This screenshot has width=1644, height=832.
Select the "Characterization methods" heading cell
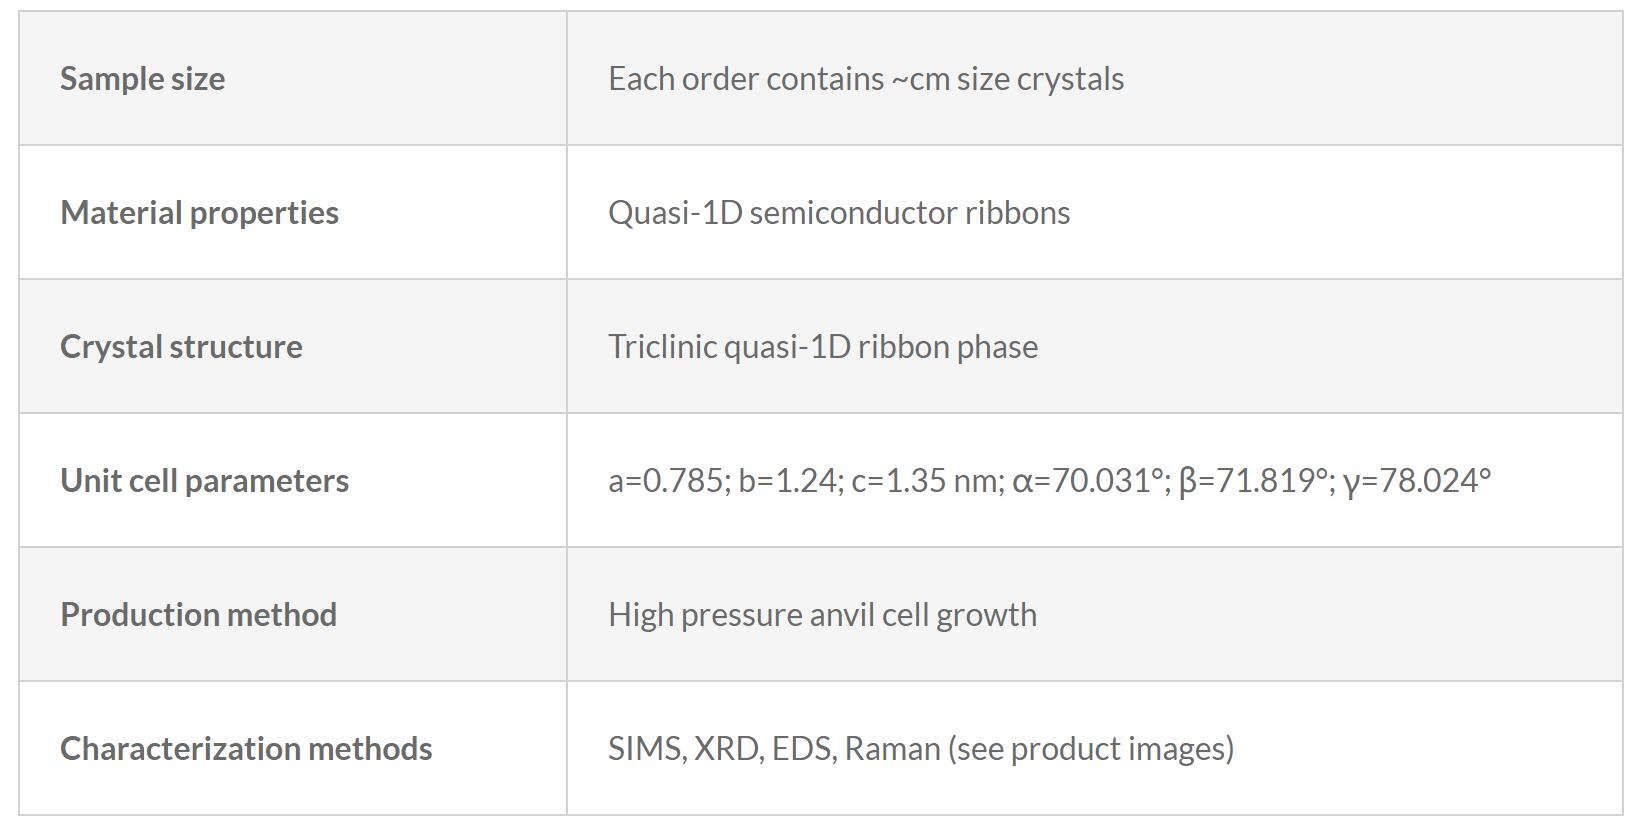(246, 749)
